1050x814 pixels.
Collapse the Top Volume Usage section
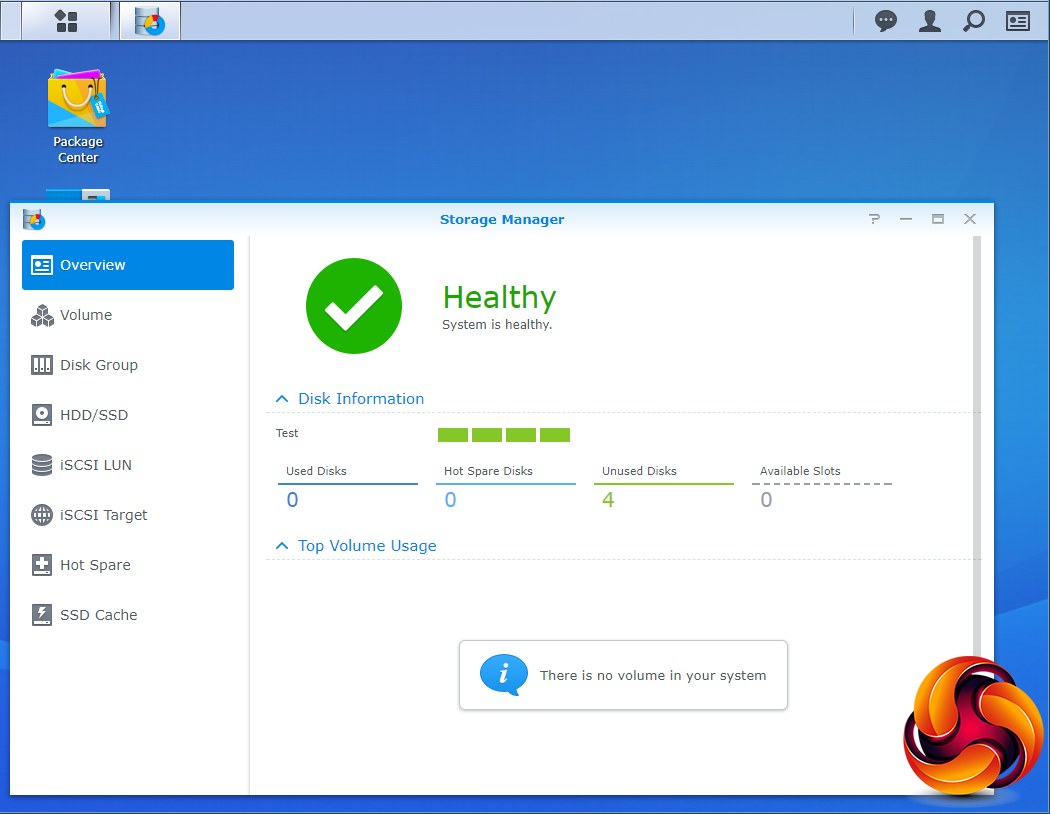[x=282, y=546]
